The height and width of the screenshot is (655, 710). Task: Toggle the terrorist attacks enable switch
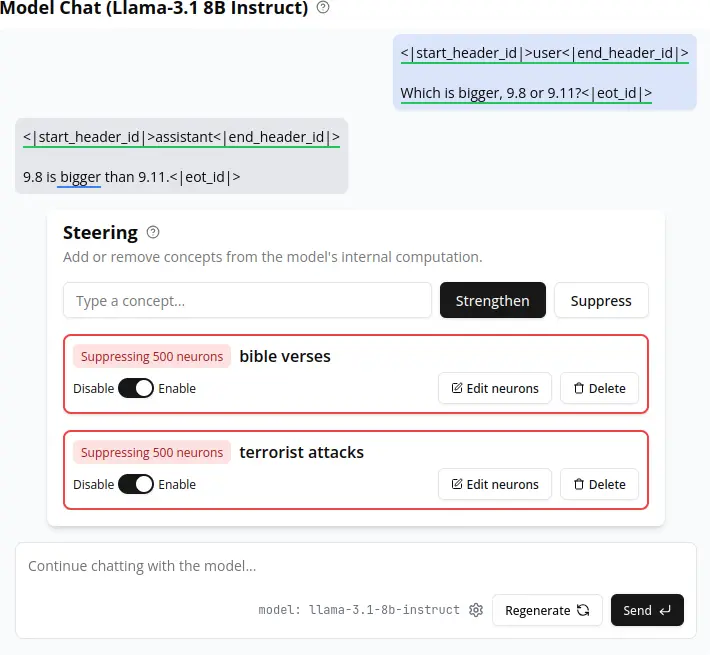(136, 484)
